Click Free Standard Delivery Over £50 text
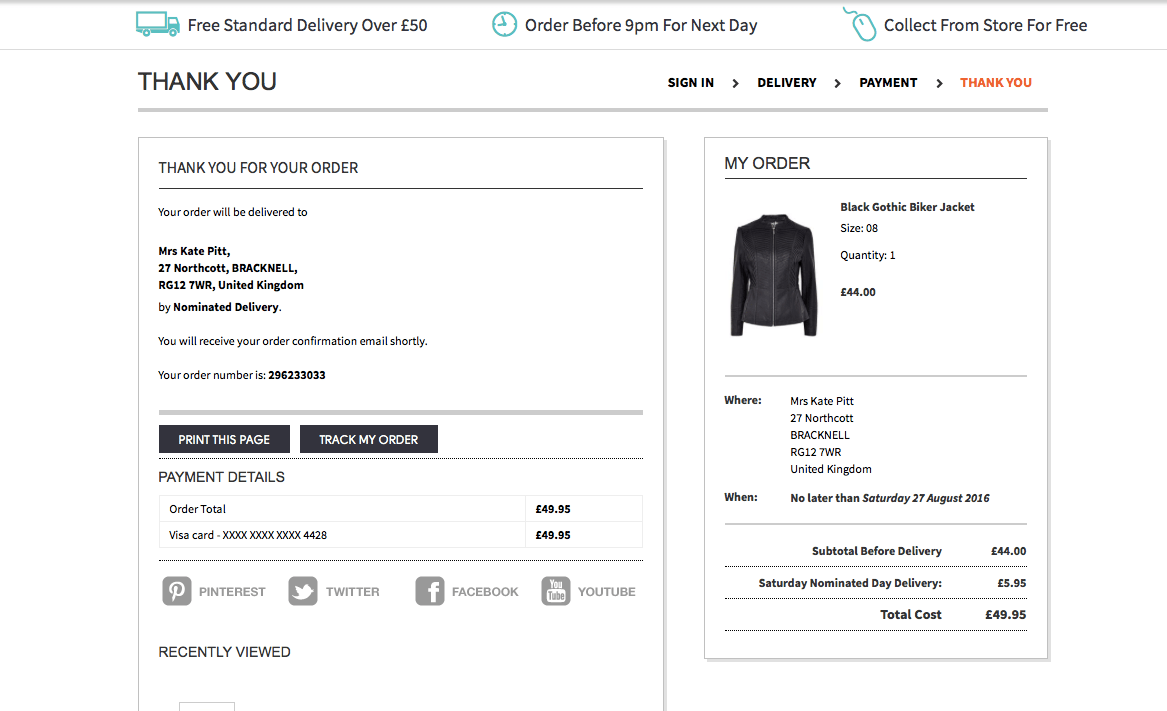Viewport: 1167px width, 711px height. pyautogui.click(x=307, y=25)
